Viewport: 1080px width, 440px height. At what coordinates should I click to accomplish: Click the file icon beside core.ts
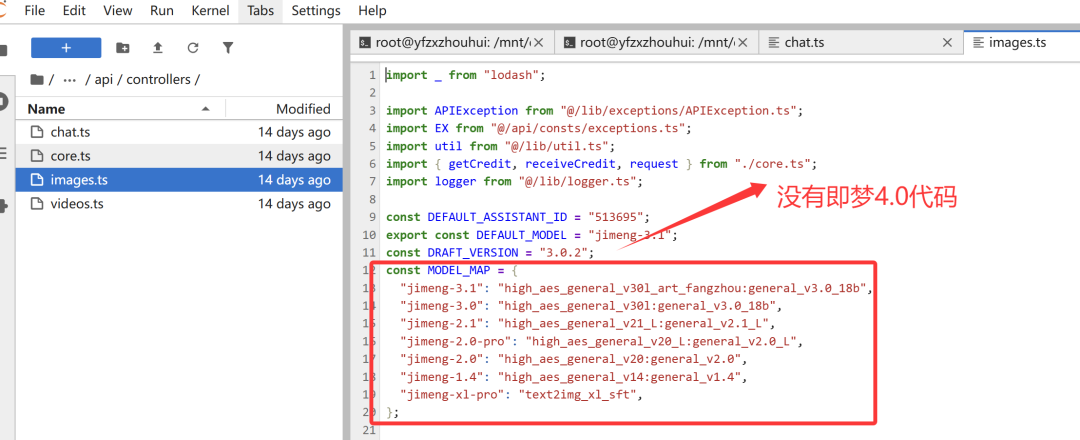pyautogui.click(x=37, y=156)
